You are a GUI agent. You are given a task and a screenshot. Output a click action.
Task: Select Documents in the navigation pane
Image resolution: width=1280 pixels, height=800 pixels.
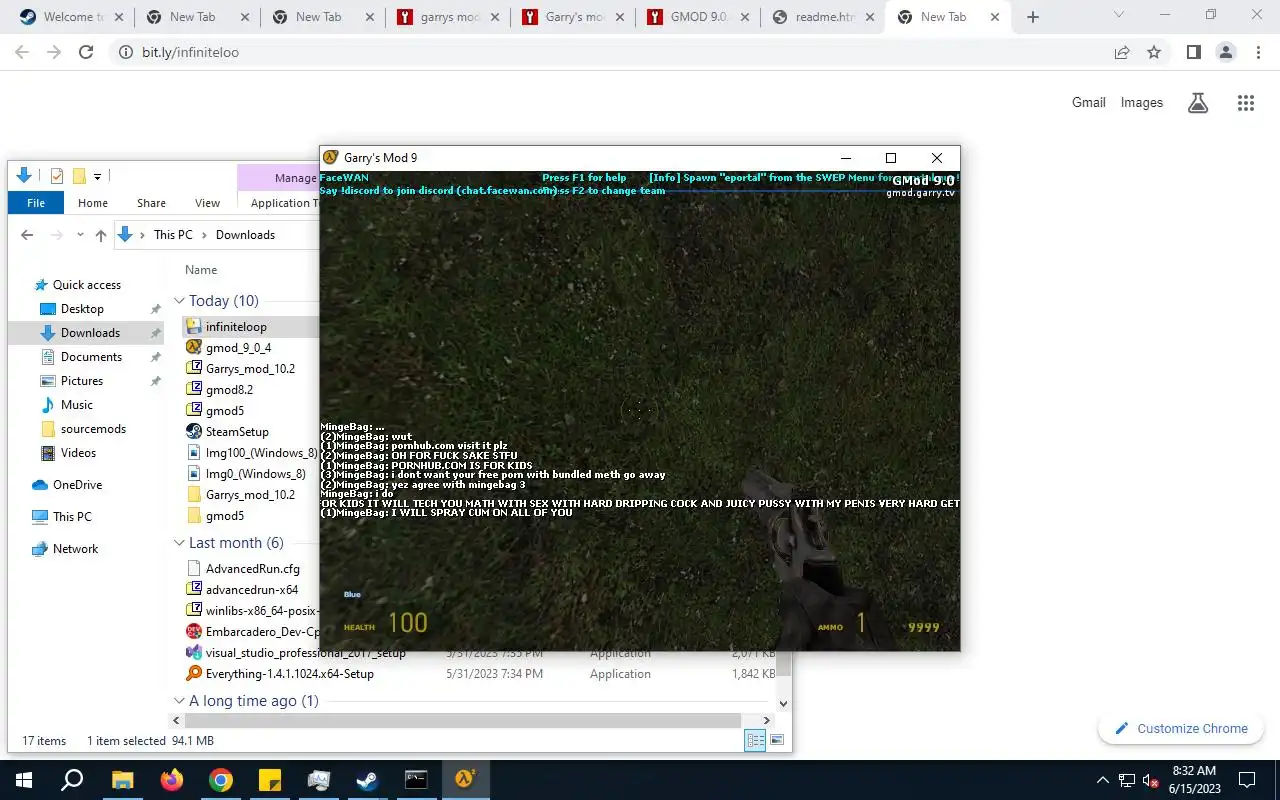[x=91, y=357]
